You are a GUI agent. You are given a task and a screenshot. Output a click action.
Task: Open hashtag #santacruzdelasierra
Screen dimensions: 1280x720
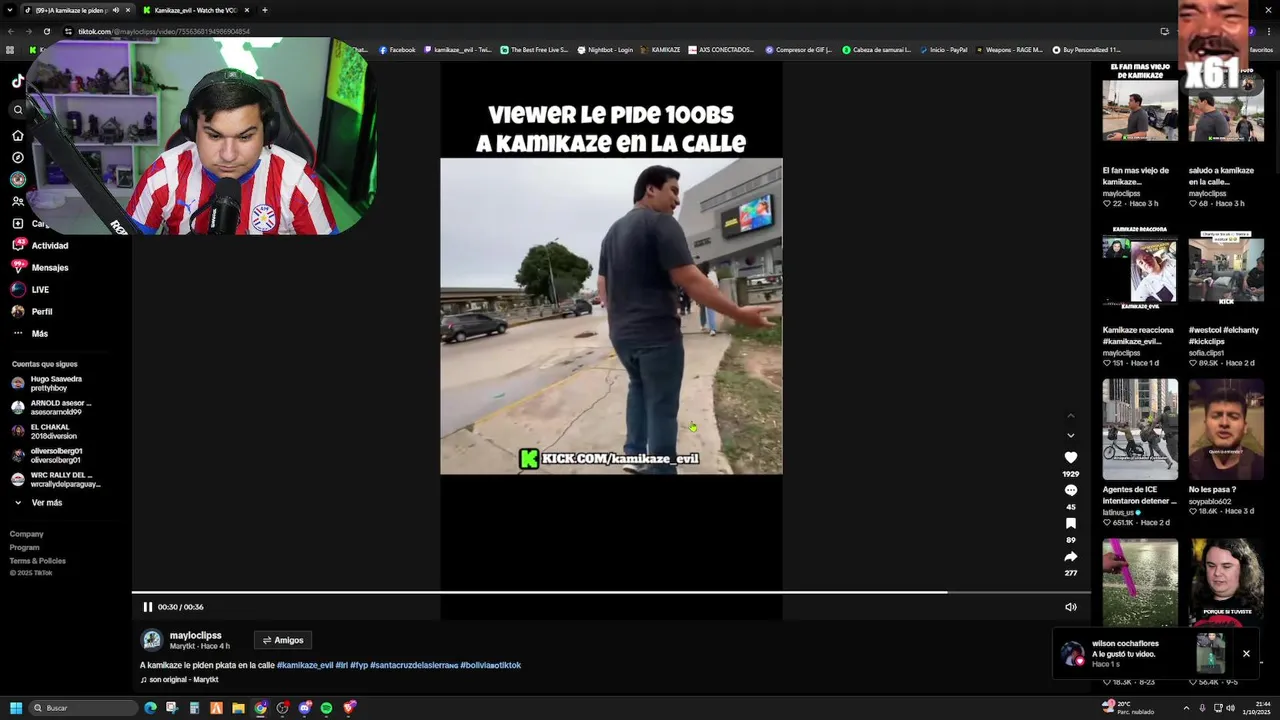414,665
